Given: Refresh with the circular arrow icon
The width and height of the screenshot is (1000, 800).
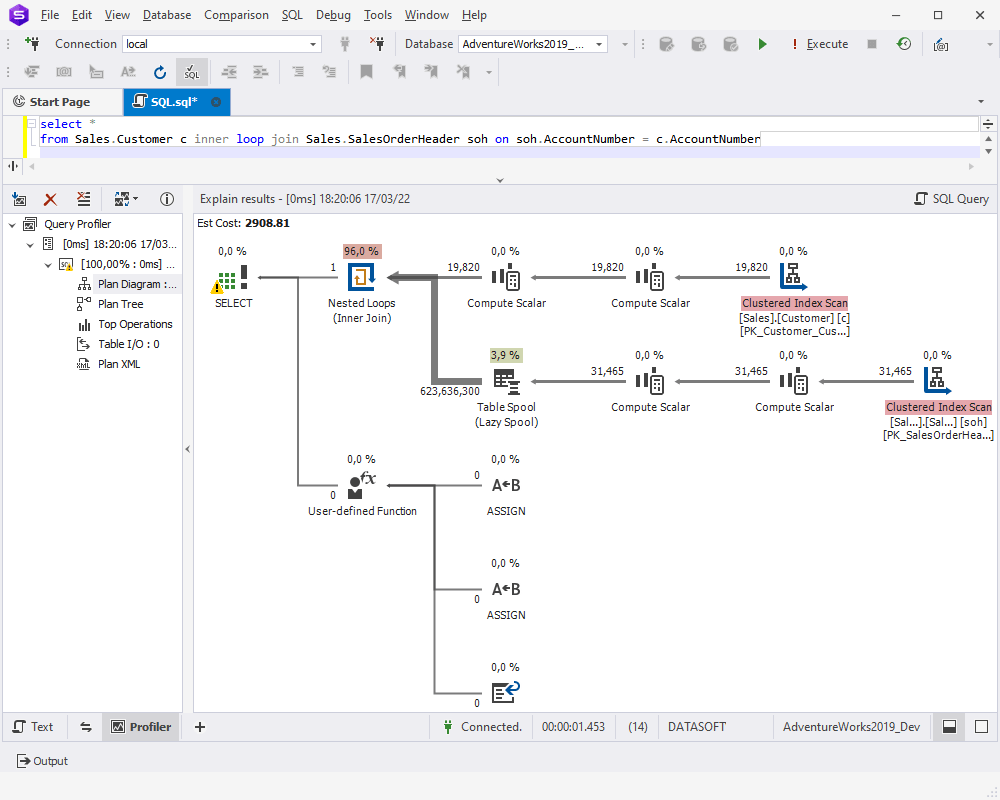Looking at the screenshot, I should coord(160,72).
